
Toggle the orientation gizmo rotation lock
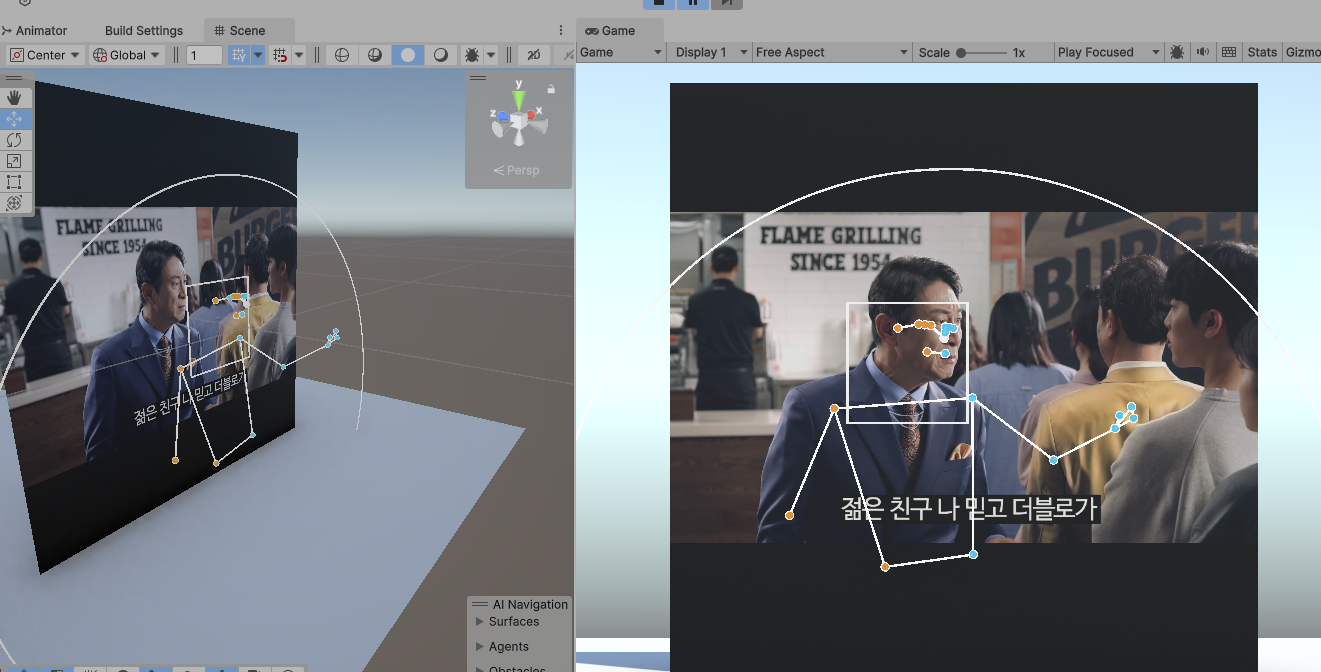click(551, 89)
